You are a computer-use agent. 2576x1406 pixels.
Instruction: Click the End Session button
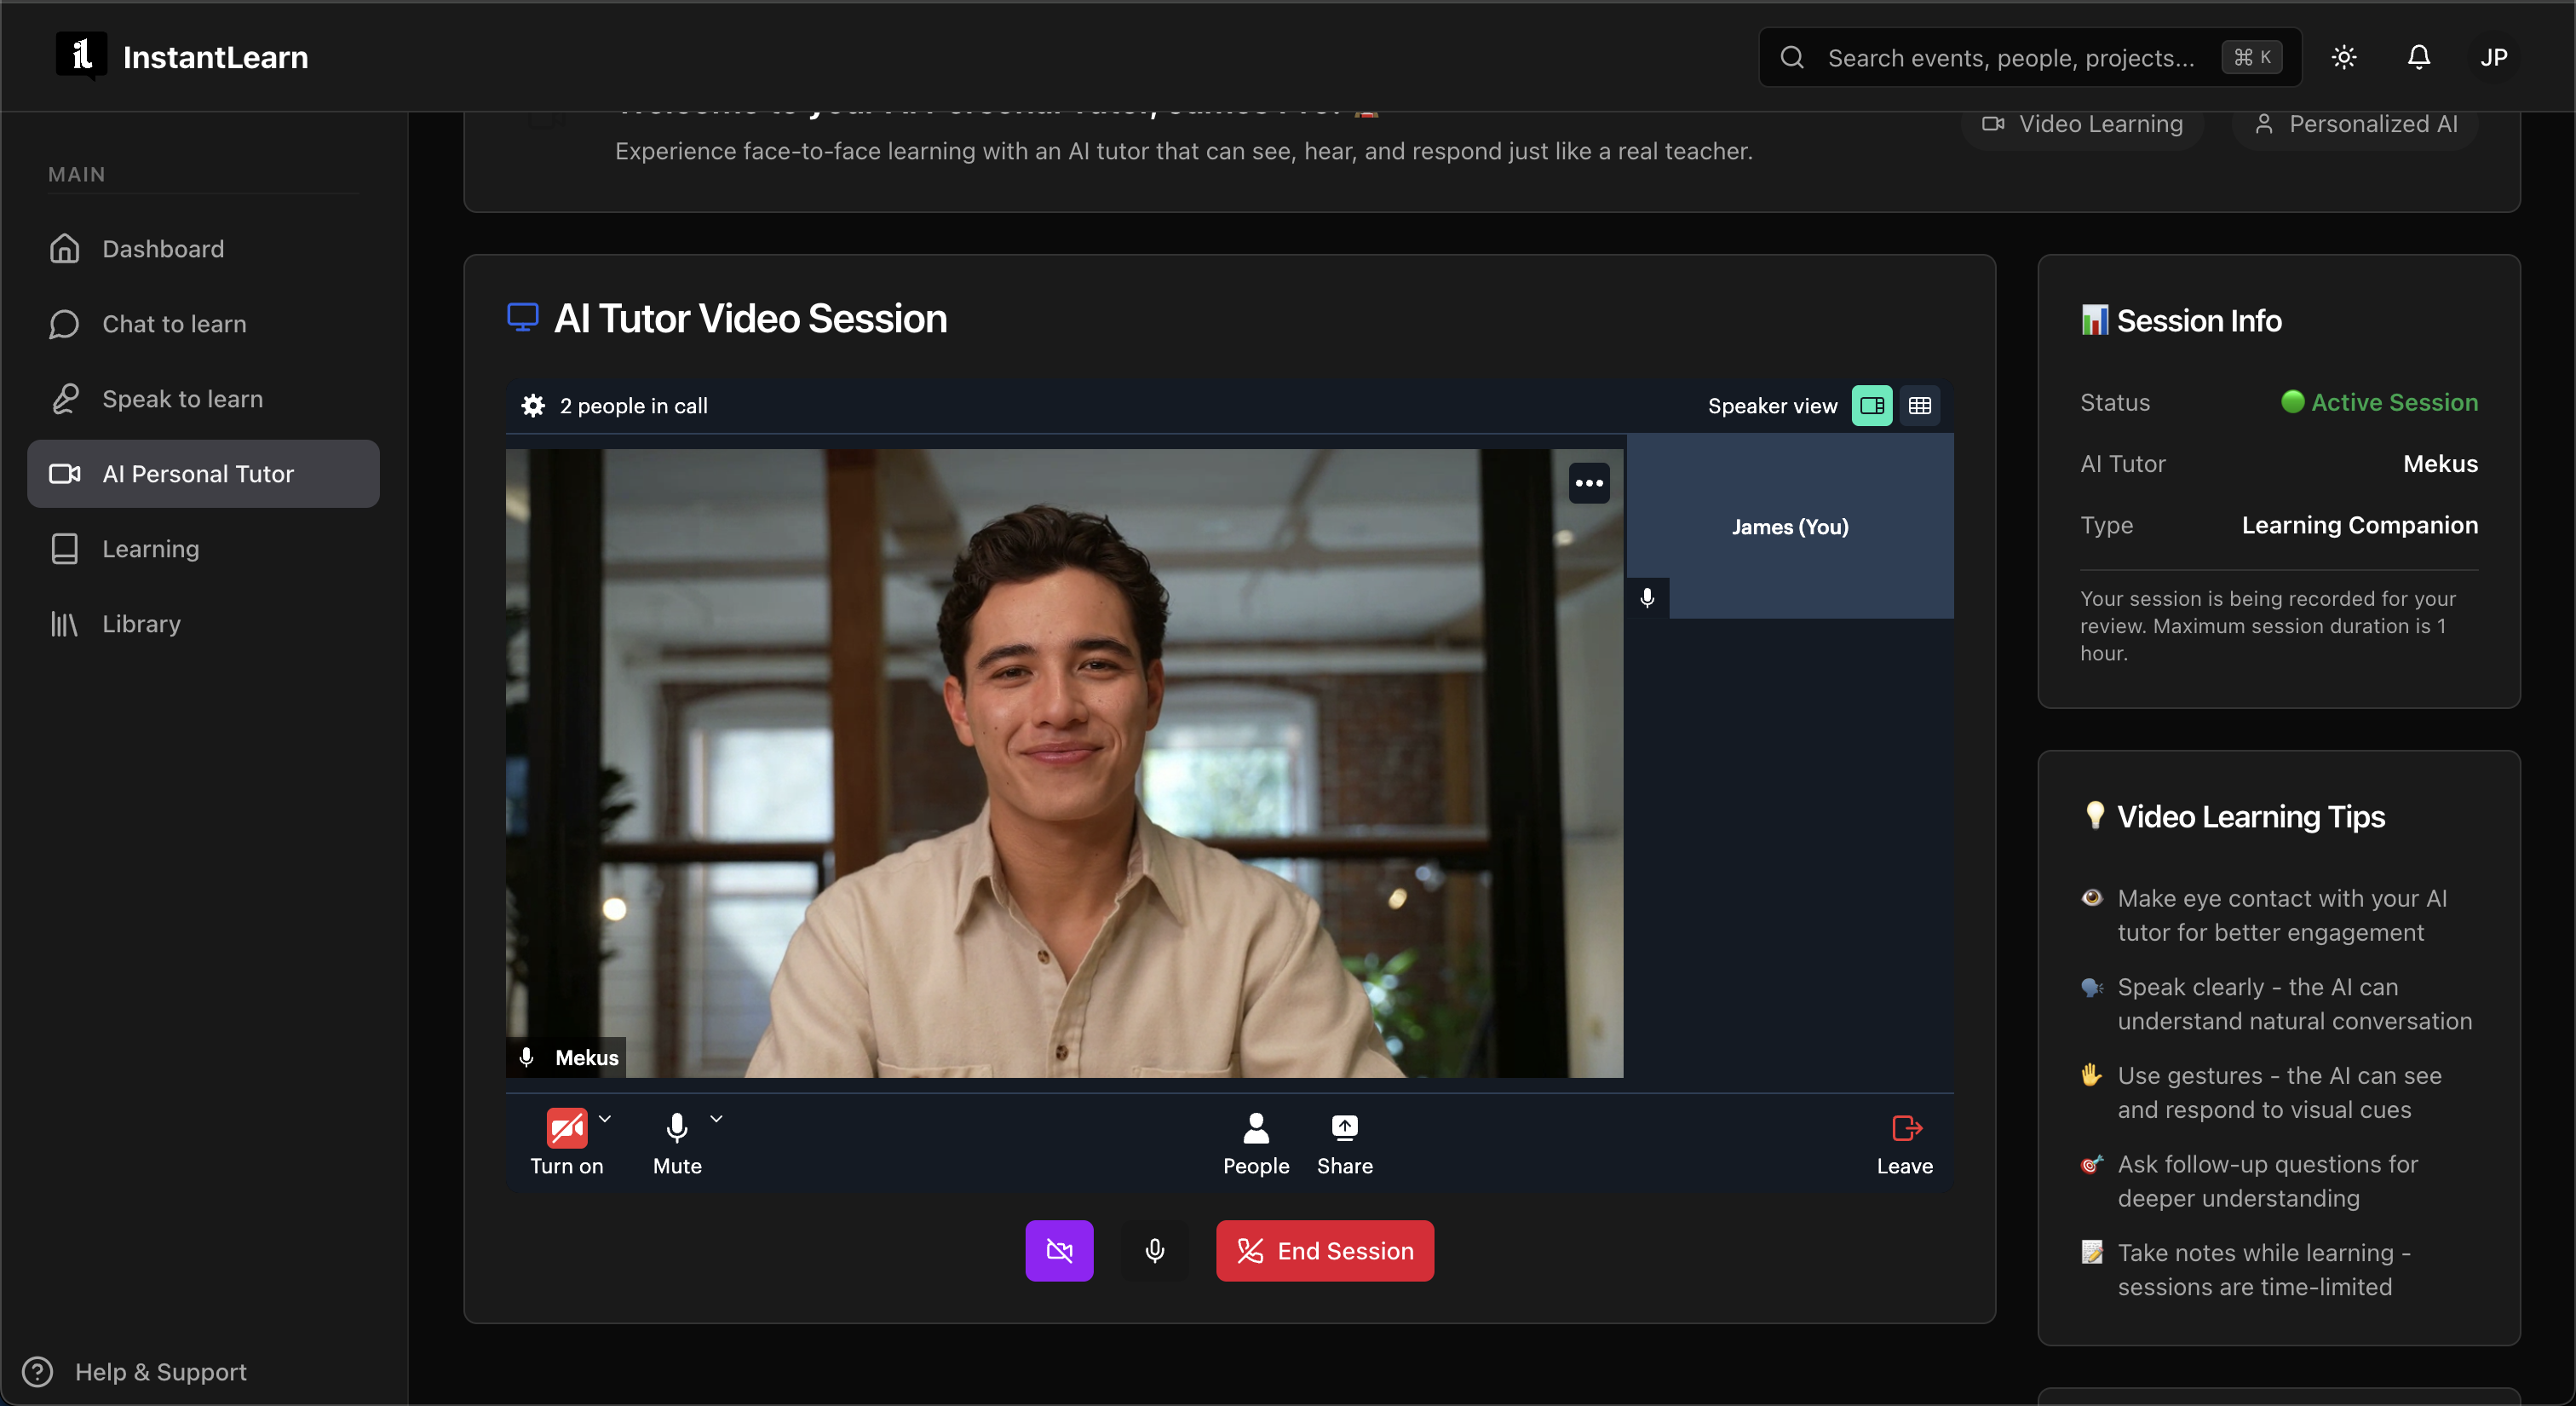click(1324, 1250)
